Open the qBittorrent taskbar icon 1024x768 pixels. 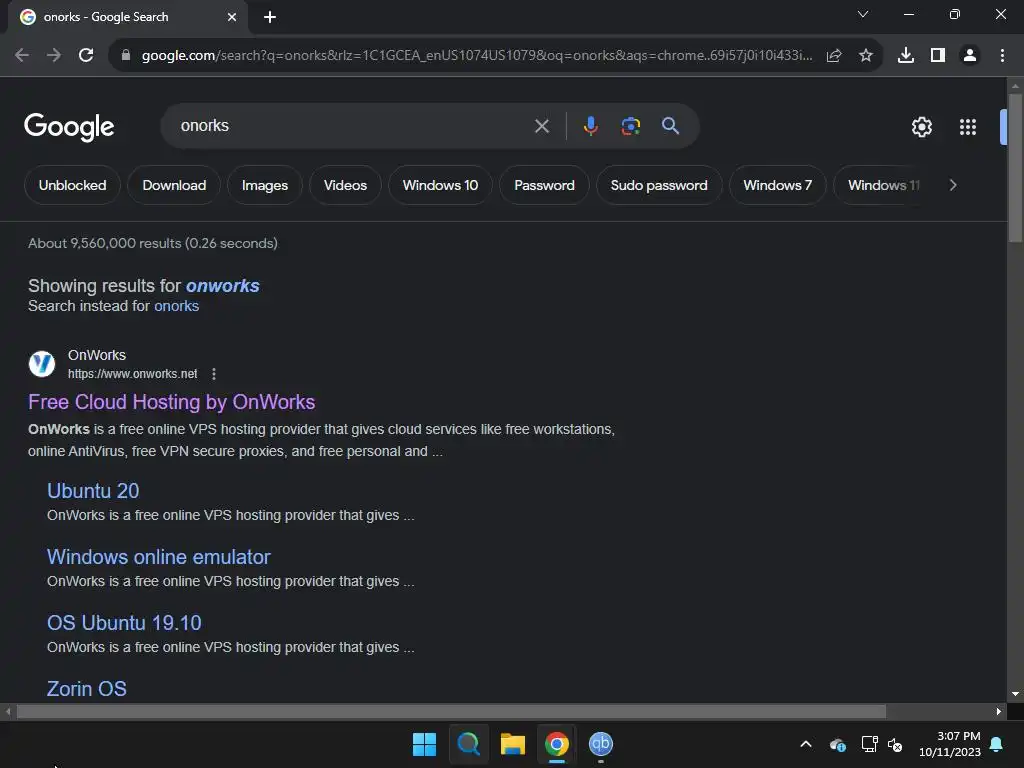(x=601, y=744)
